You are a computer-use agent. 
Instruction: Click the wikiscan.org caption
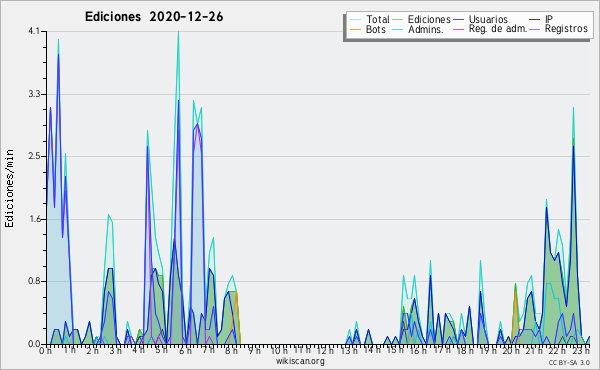[x=300, y=361]
